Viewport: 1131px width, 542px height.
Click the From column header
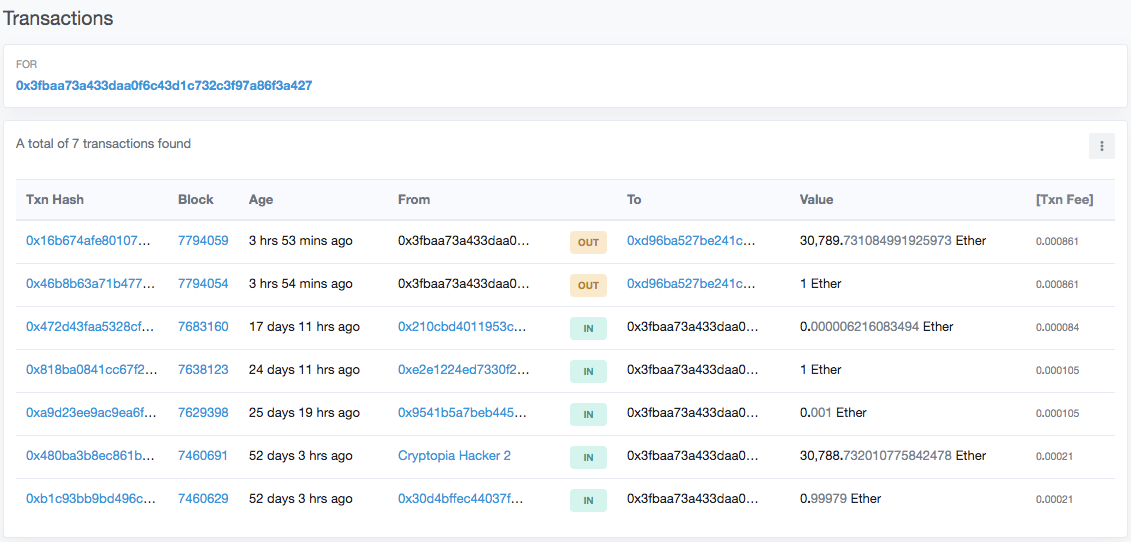(x=414, y=200)
